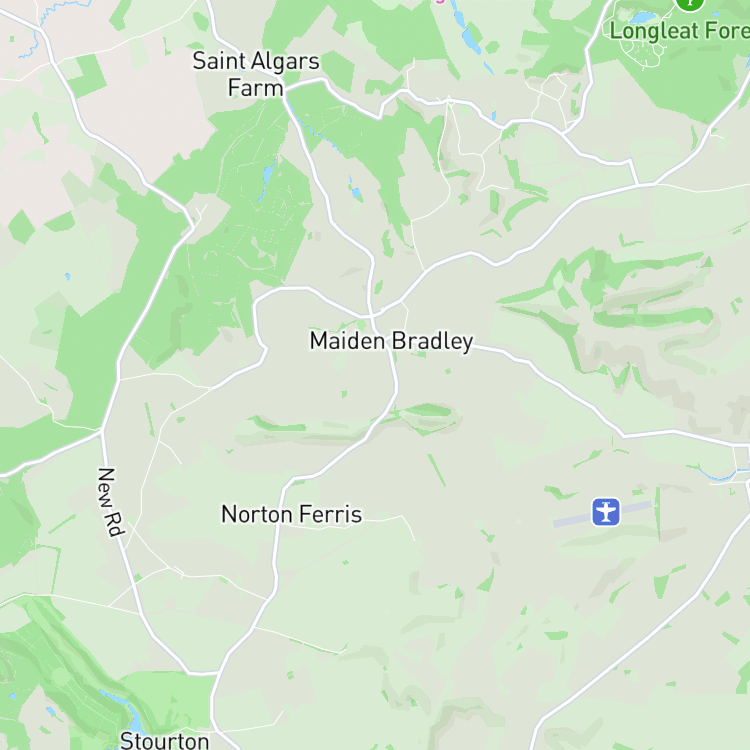Click the road junction just above Maiden Bradley label
Viewport: 750px width, 750px height.
(371, 316)
